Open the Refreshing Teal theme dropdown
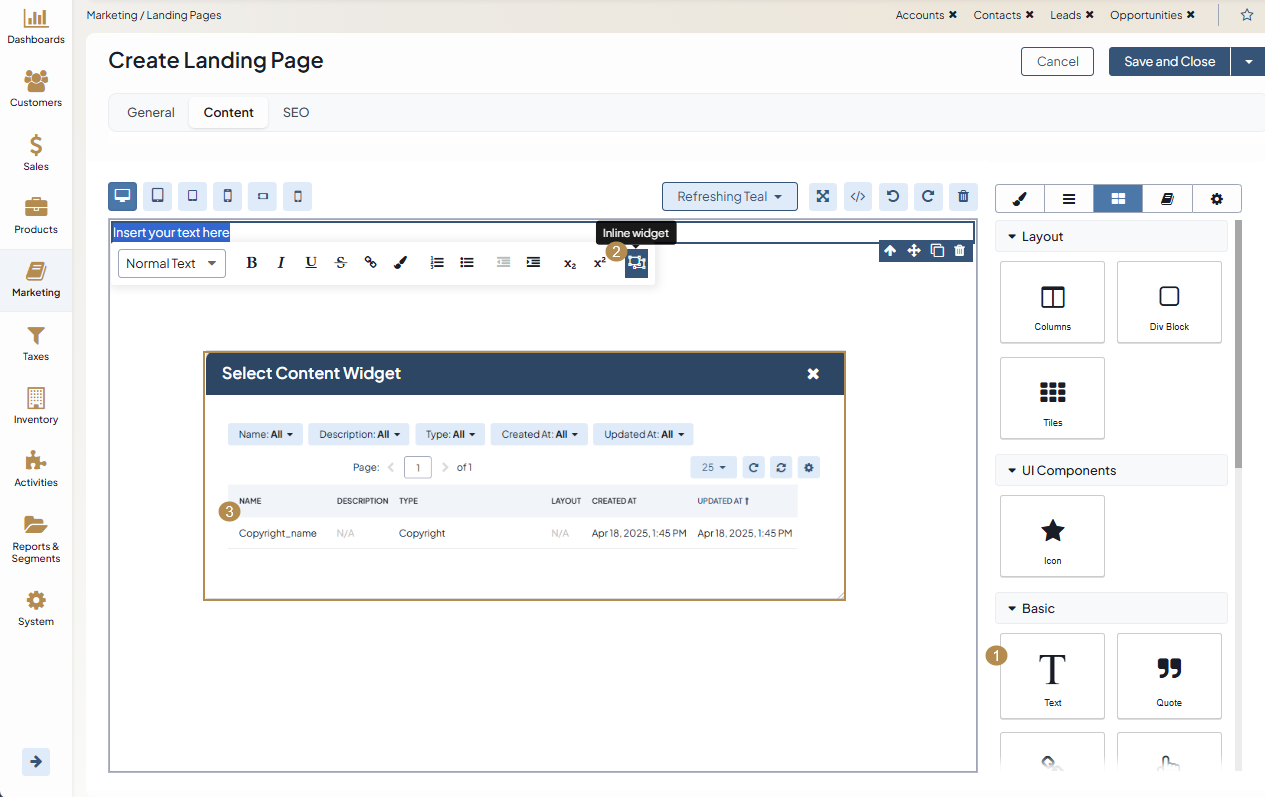 (x=729, y=196)
